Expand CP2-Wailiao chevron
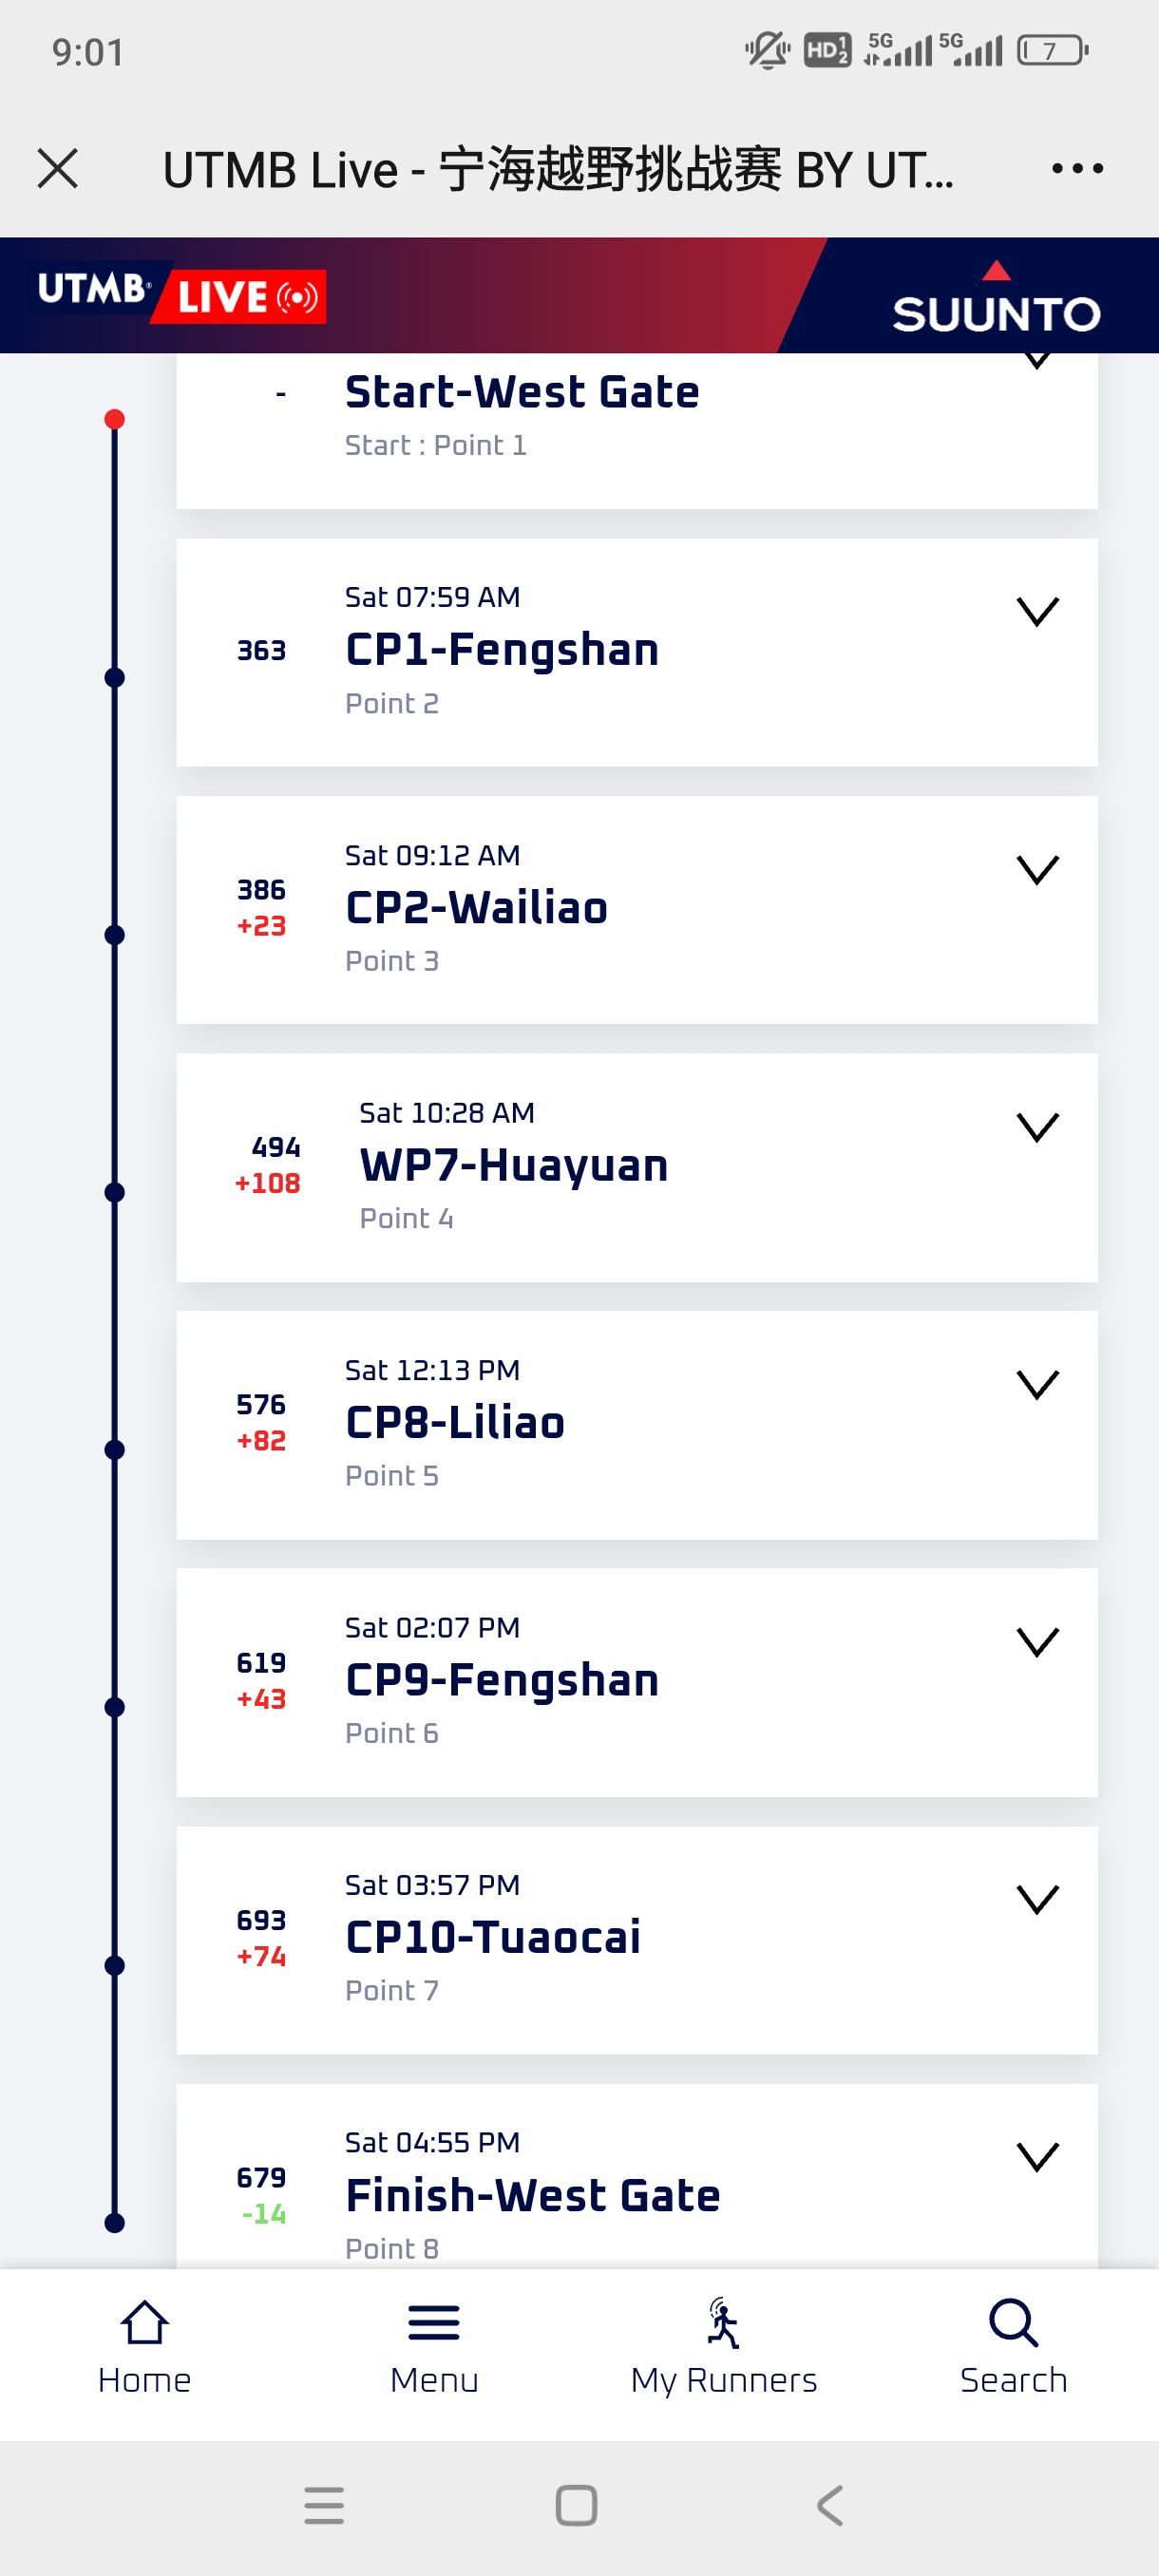 pyautogui.click(x=1037, y=869)
